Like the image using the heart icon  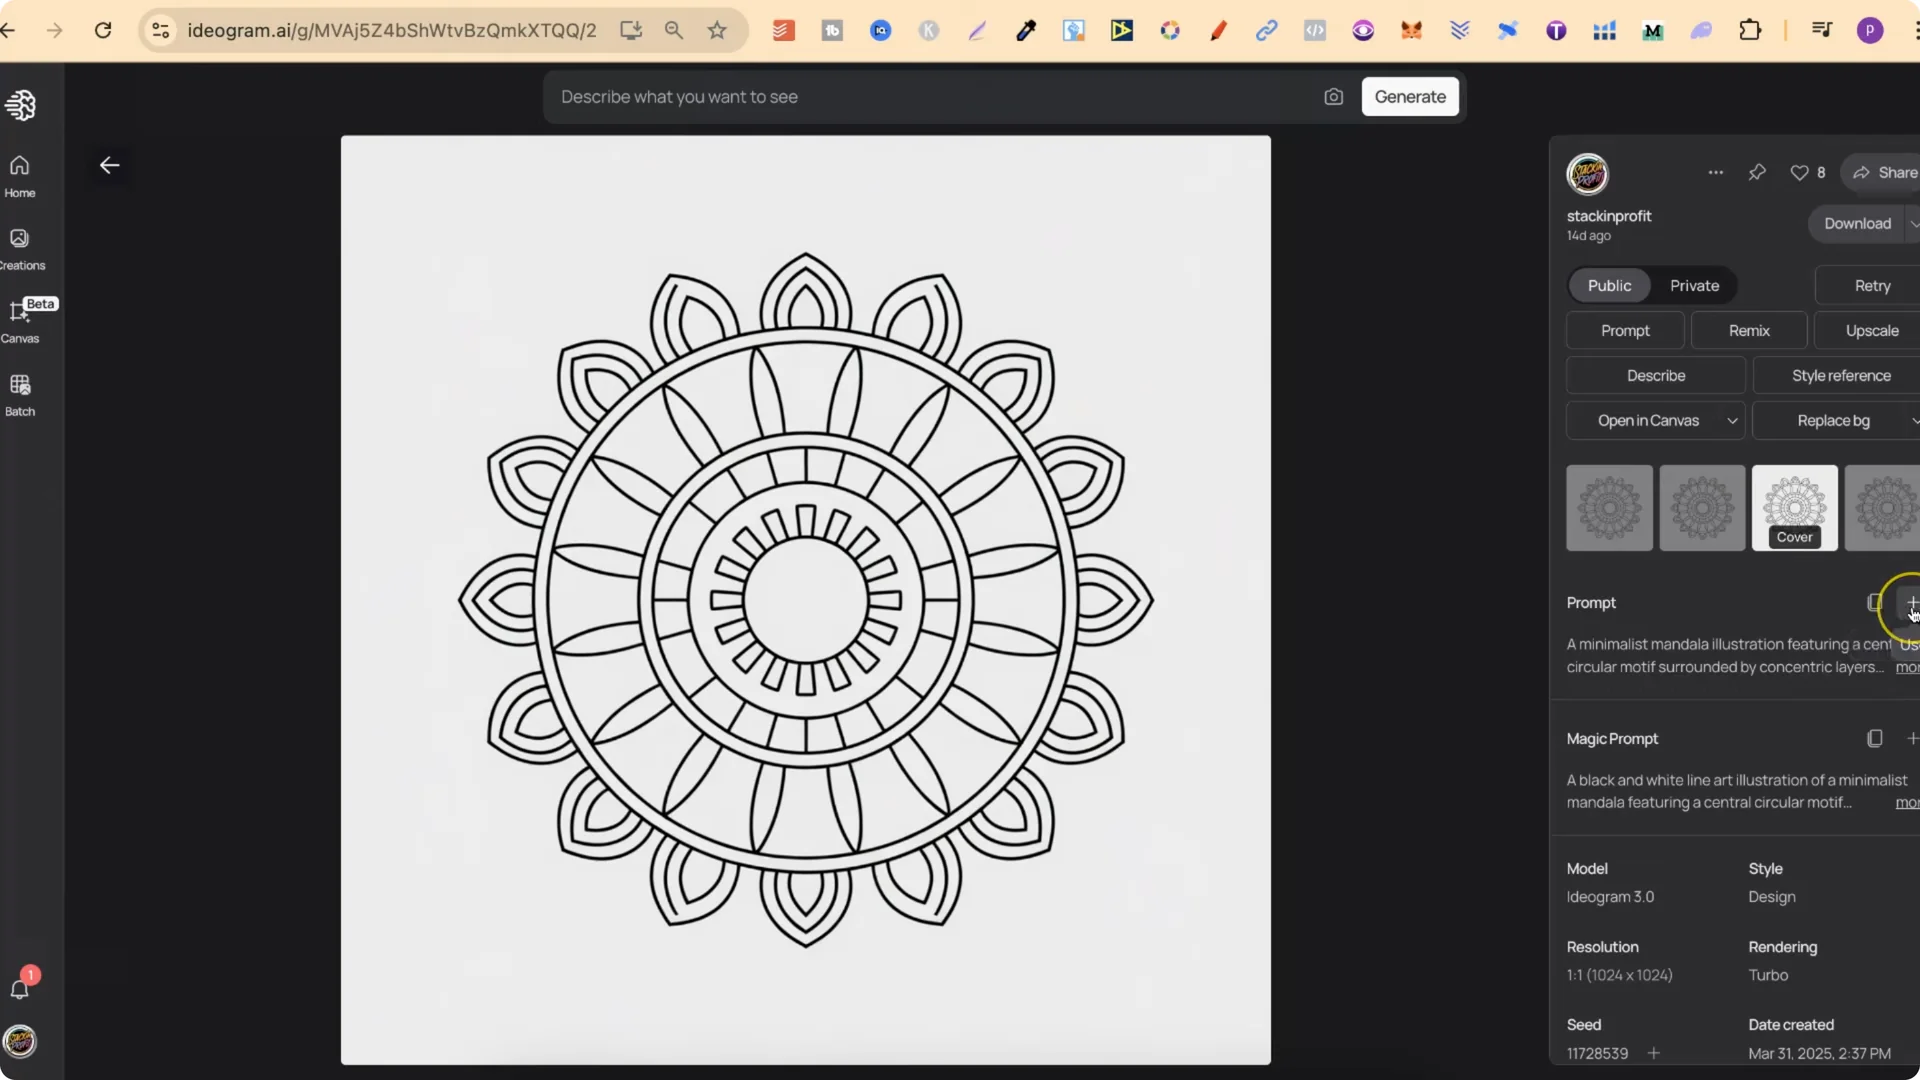(x=1800, y=172)
